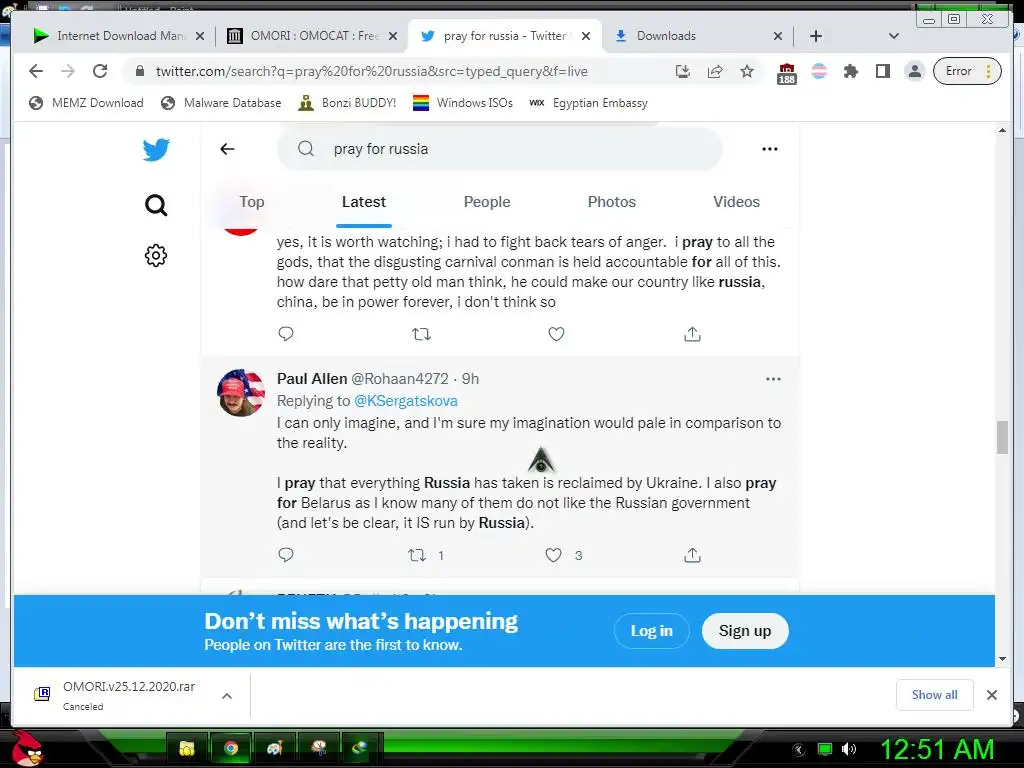
Task: Open Paul Allen's profile name
Action: (312, 379)
